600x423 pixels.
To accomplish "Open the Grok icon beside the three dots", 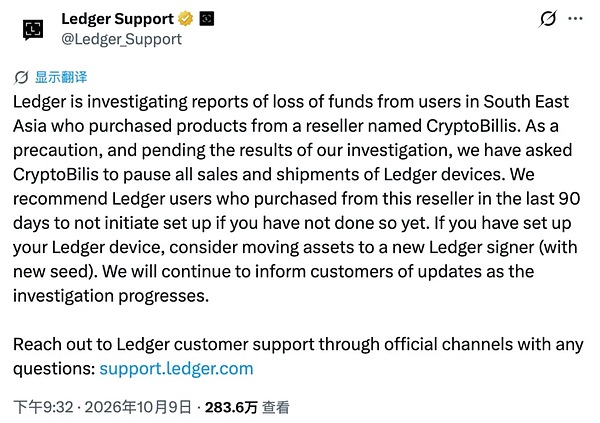I will 548,19.
